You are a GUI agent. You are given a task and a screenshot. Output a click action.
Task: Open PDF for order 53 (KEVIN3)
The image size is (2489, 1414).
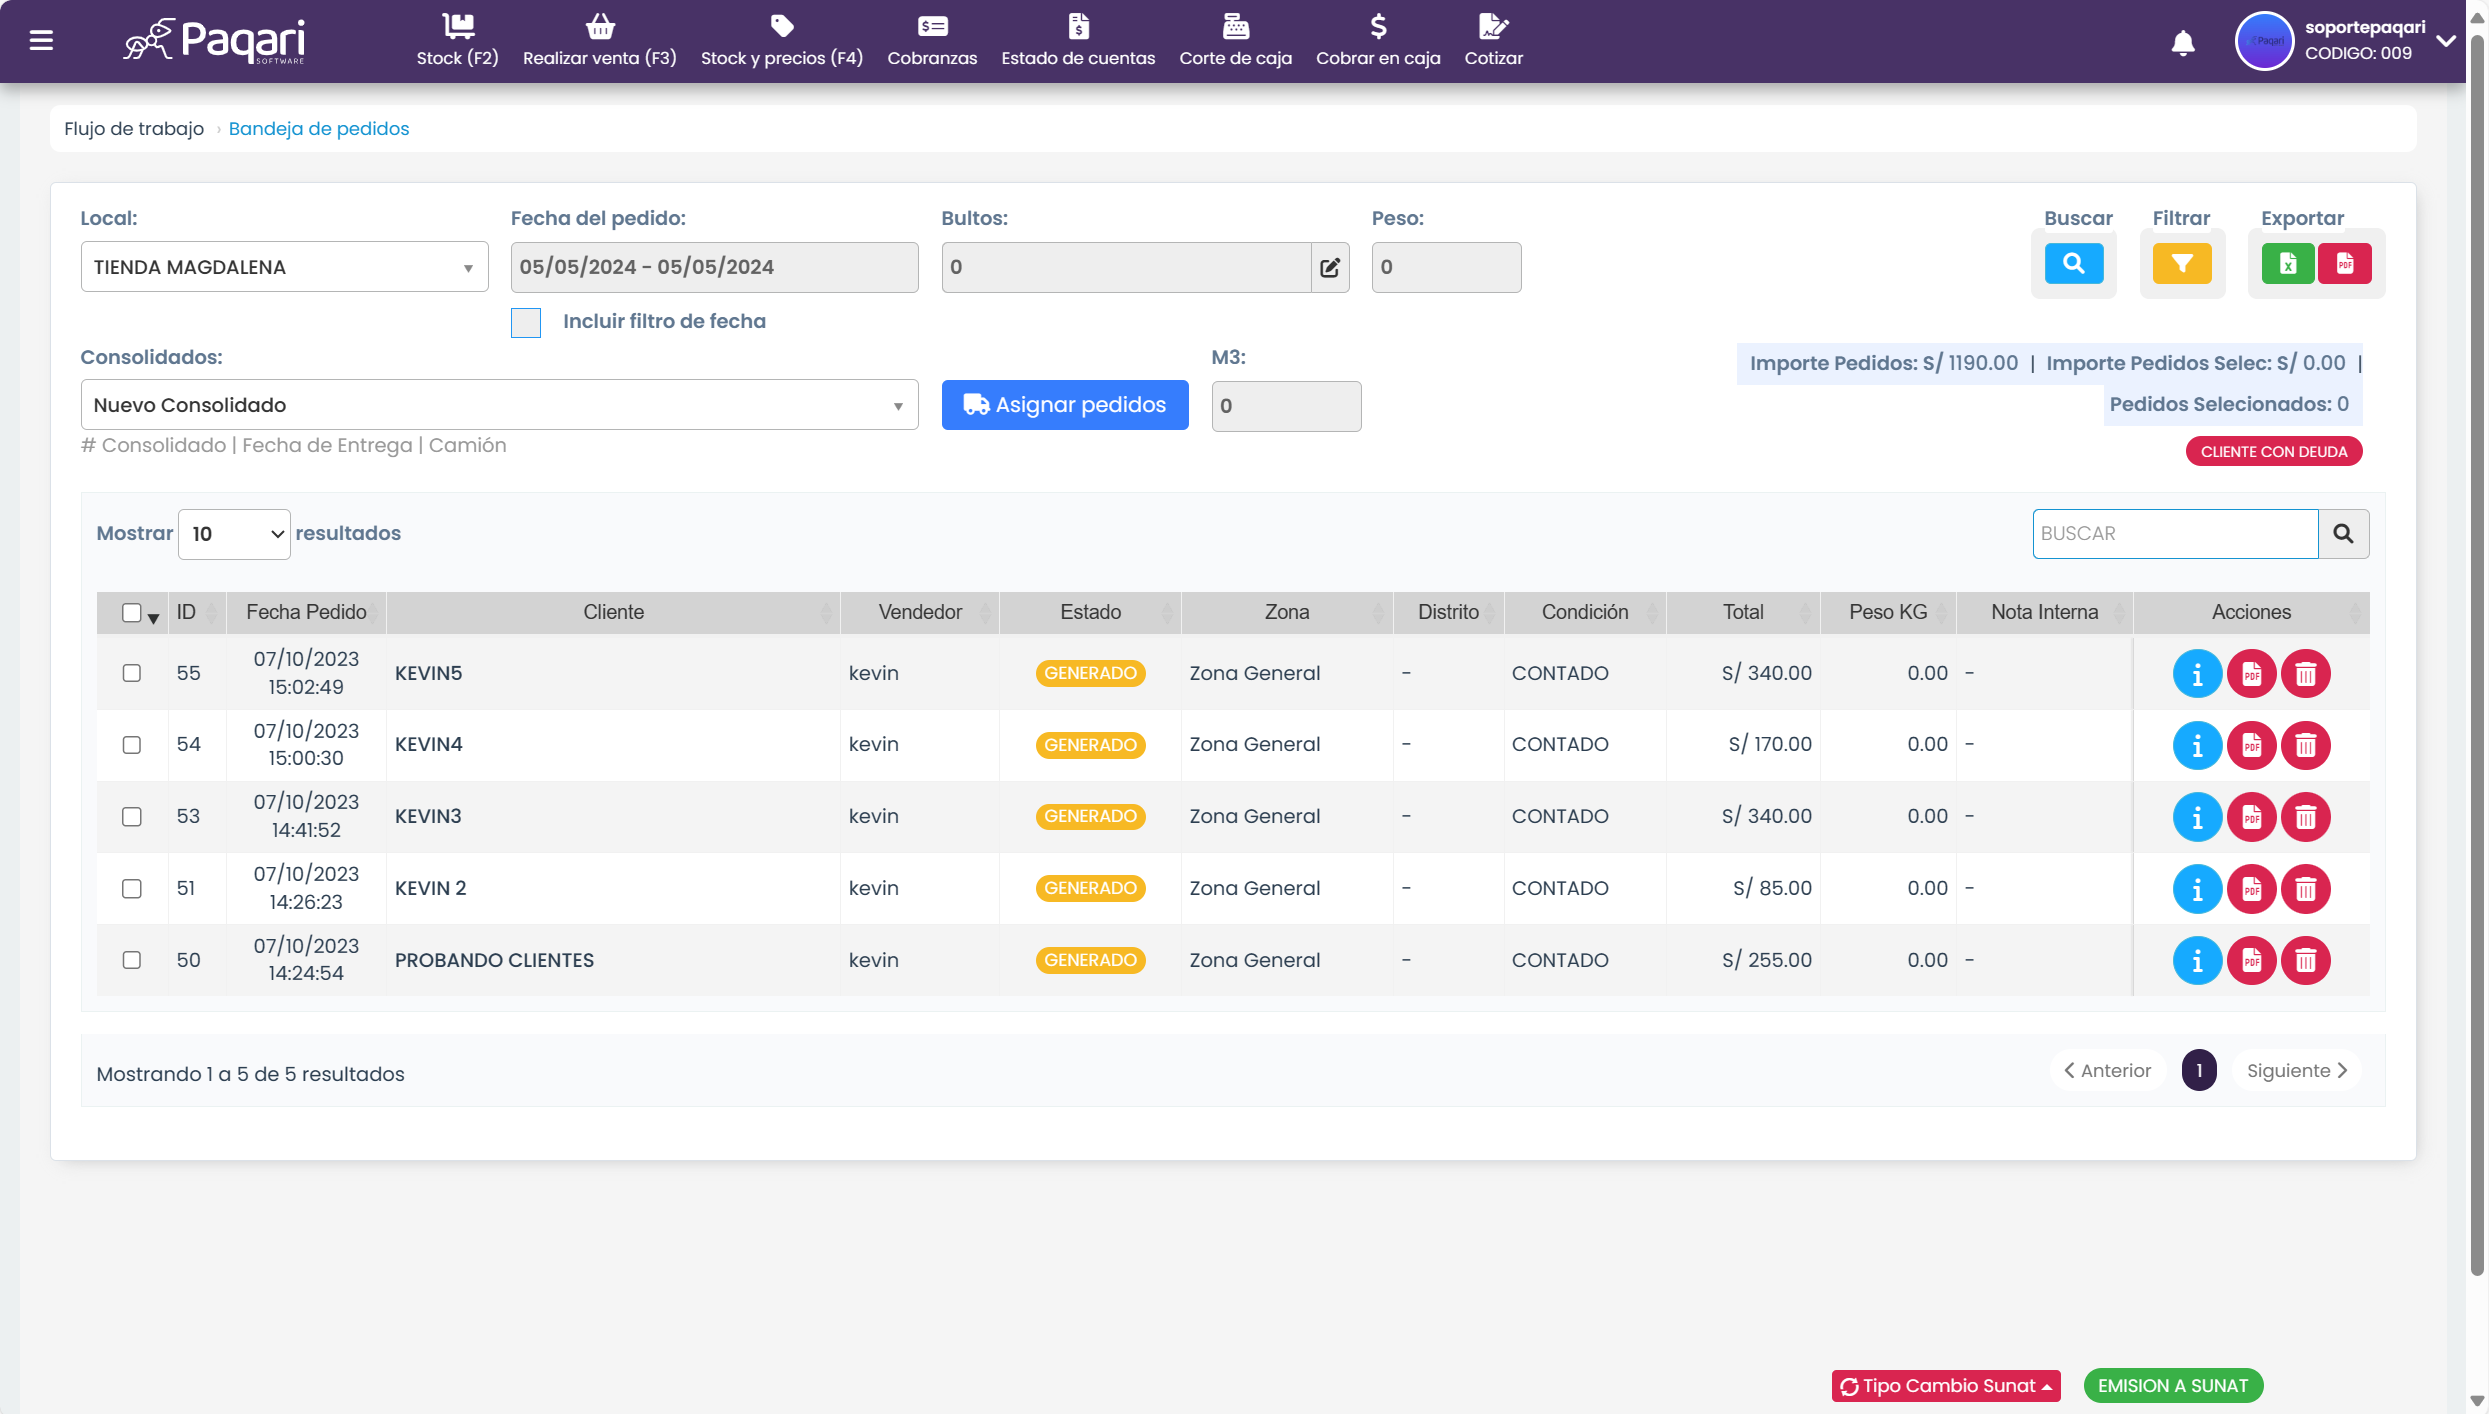coord(2251,817)
